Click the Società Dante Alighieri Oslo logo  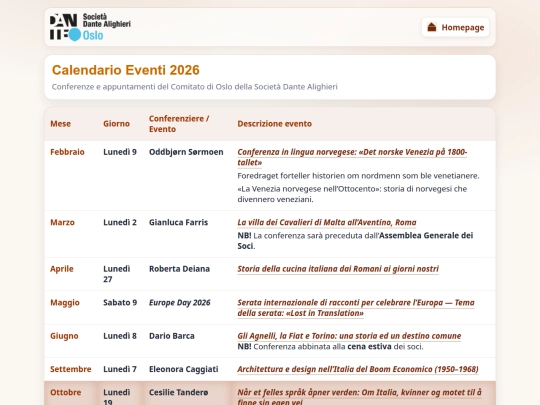(x=90, y=27)
